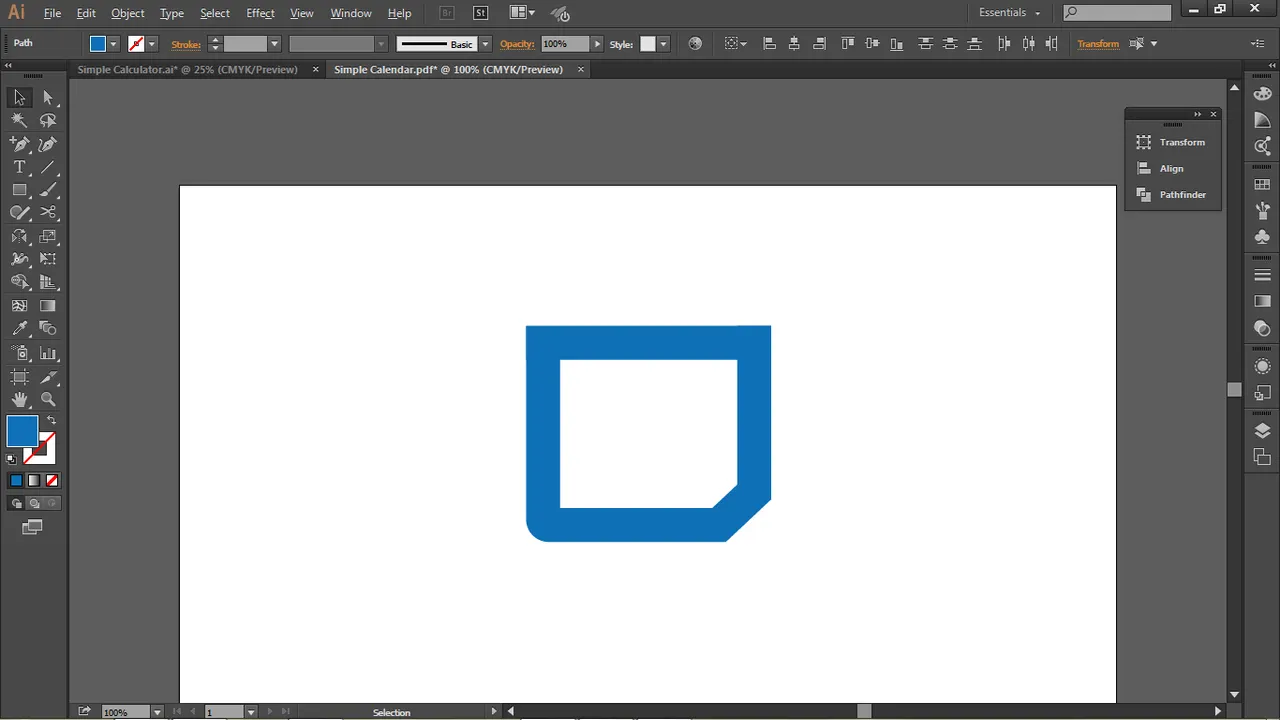
Task: Enable Draw Behind mode
Action: [x=34, y=504]
